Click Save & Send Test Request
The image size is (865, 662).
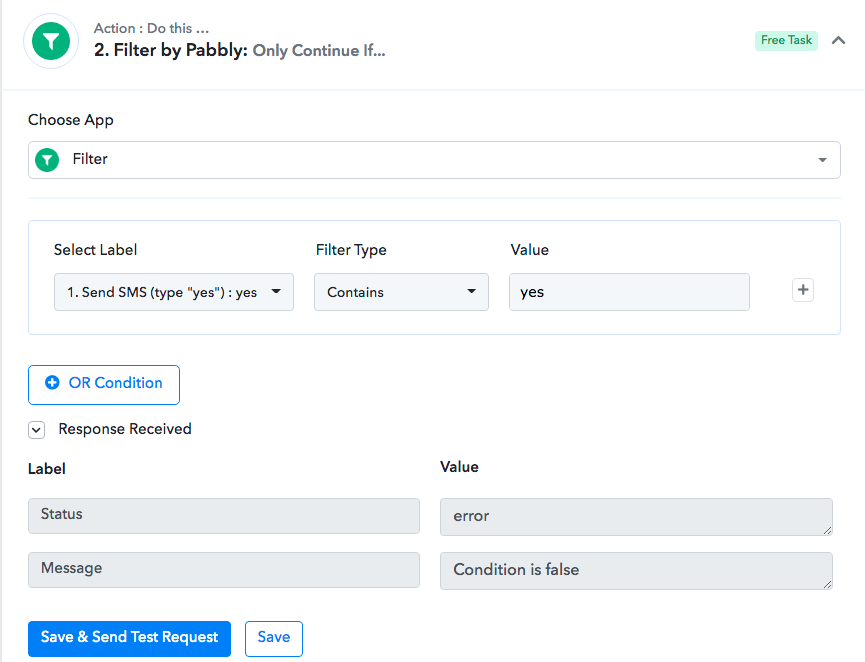[129, 639]
